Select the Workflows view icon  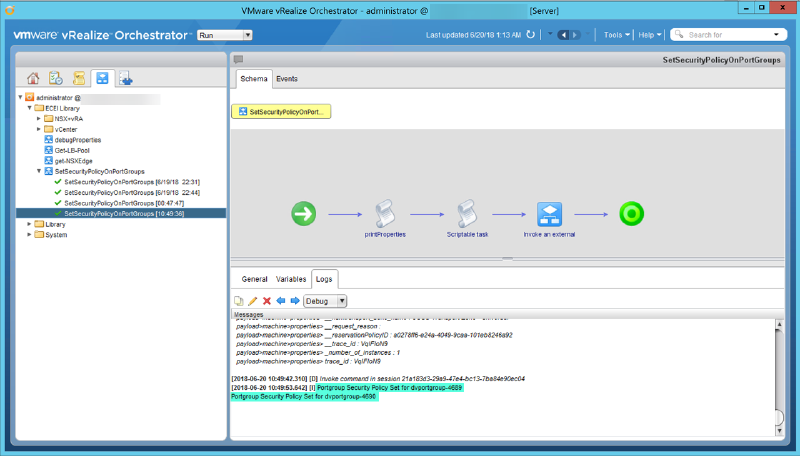click(x=103, y=78)
